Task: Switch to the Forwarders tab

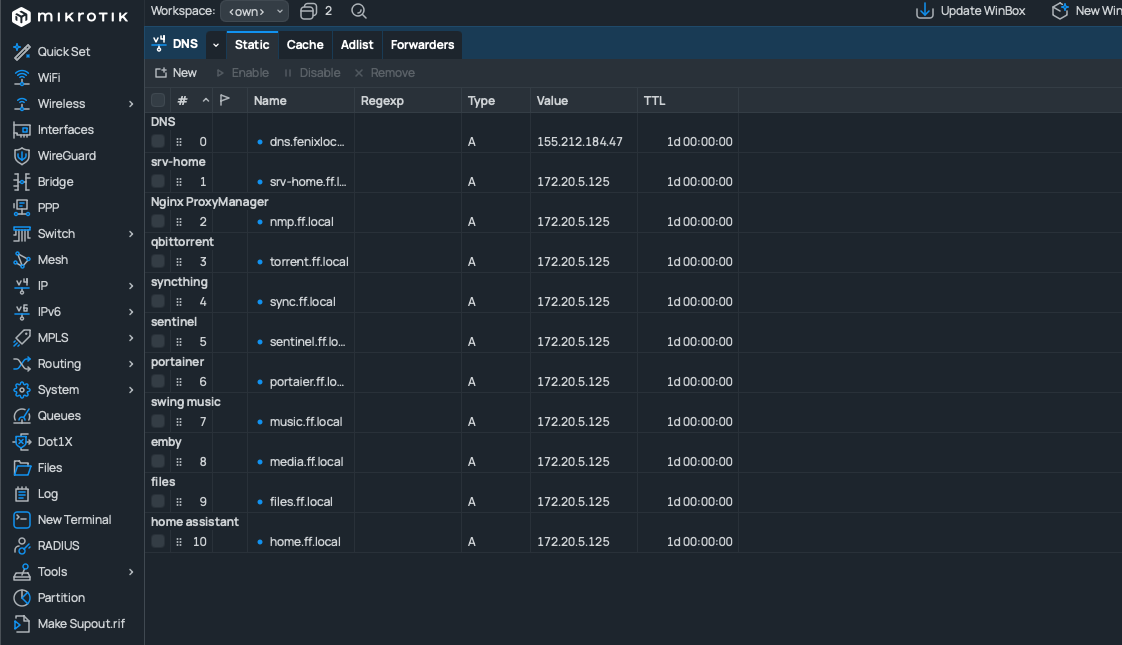Action: click(x=422, y=45)
